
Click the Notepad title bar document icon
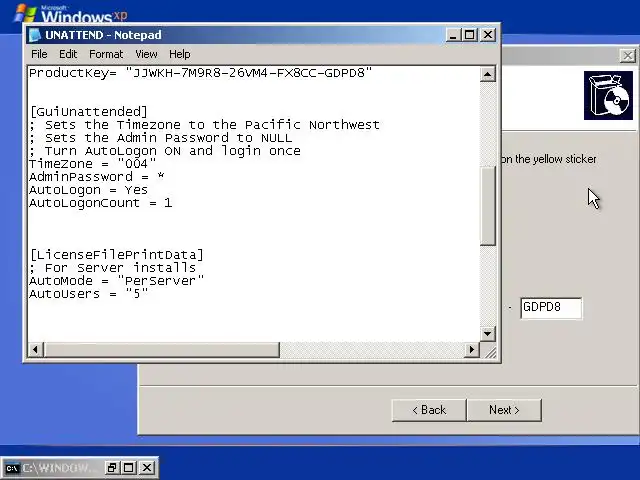pos(35,35)
